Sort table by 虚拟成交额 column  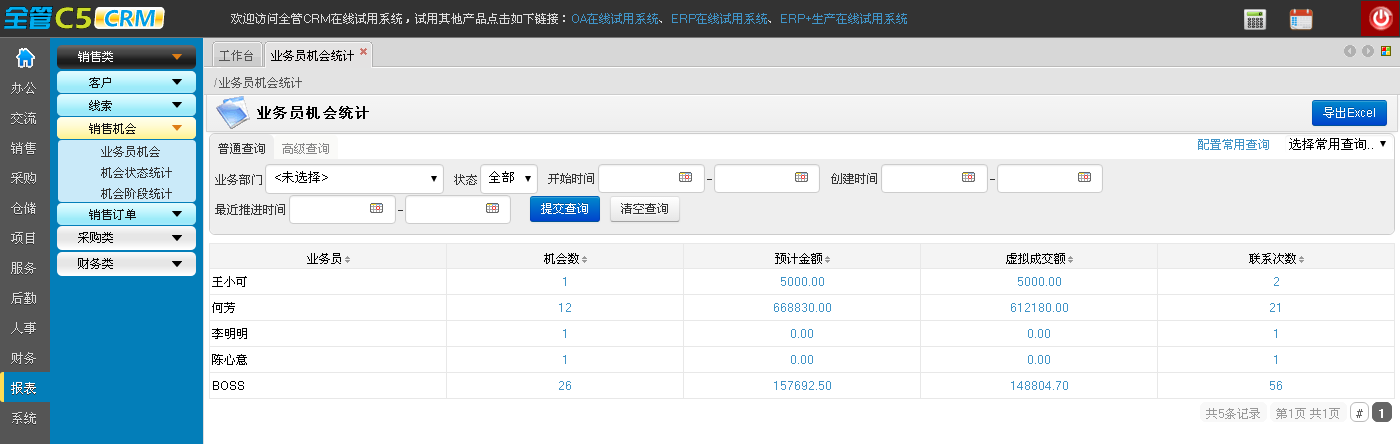coord(1039,258)
